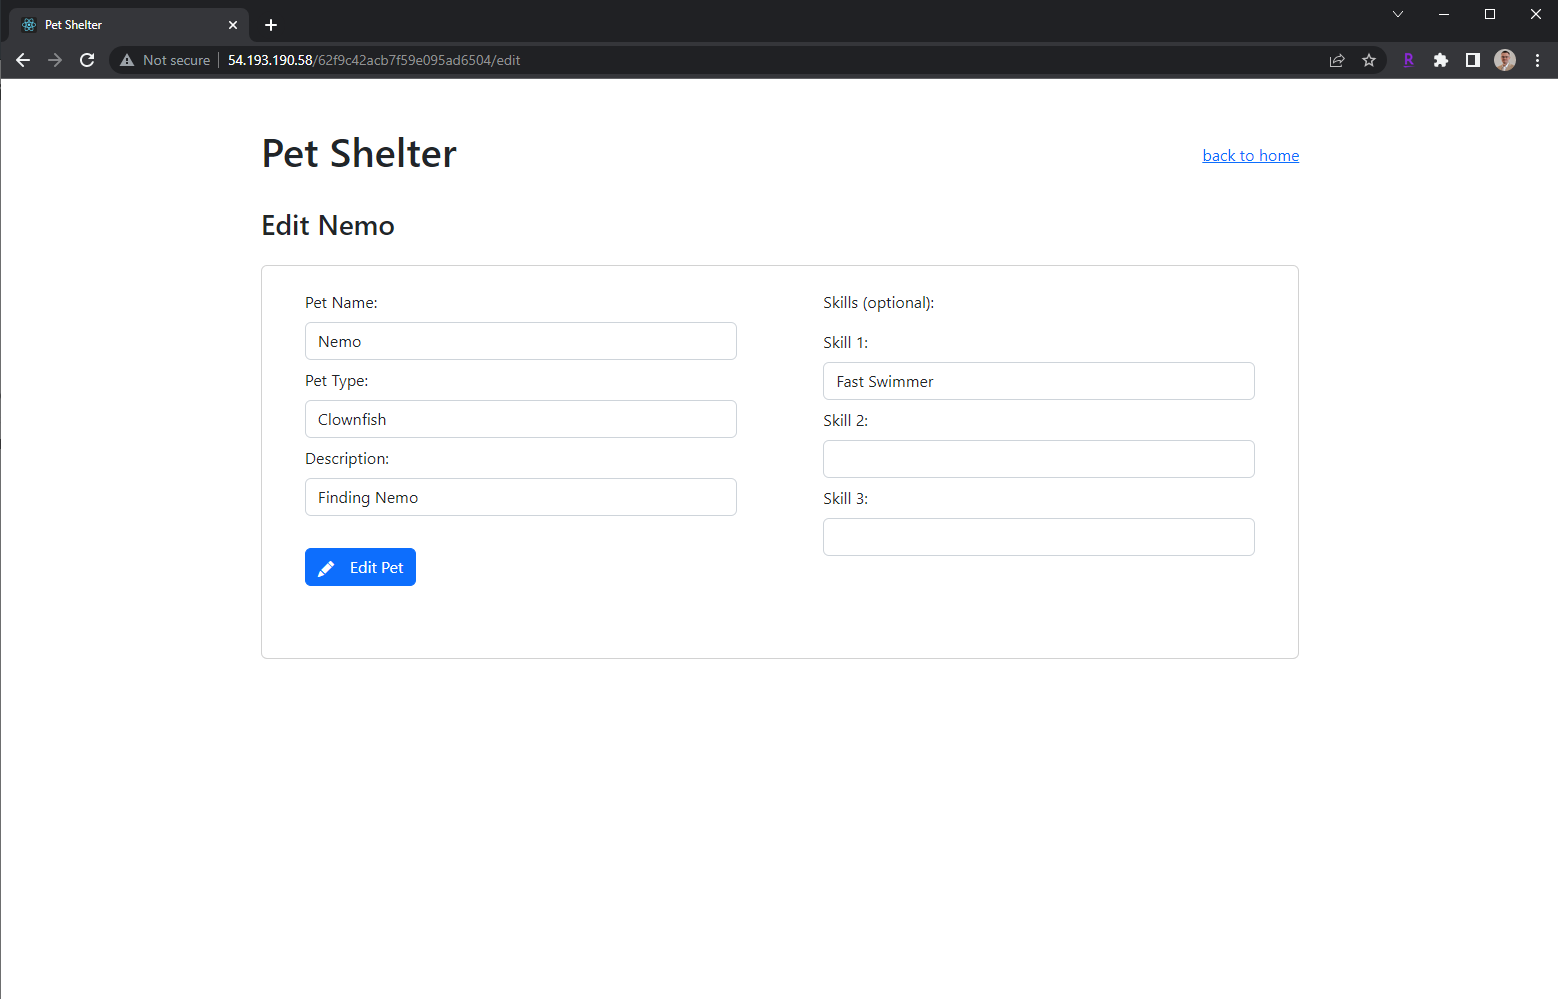Open the extensions puzzle icon

click(1441, 60)
